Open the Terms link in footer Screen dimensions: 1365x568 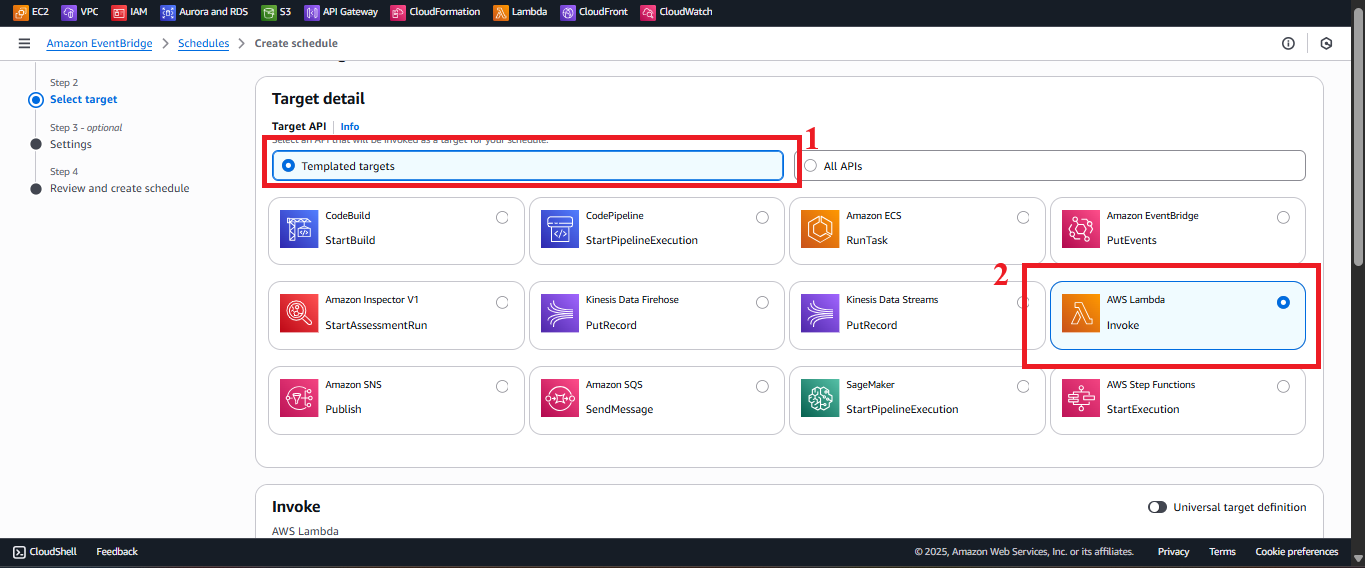point(1222,551)
